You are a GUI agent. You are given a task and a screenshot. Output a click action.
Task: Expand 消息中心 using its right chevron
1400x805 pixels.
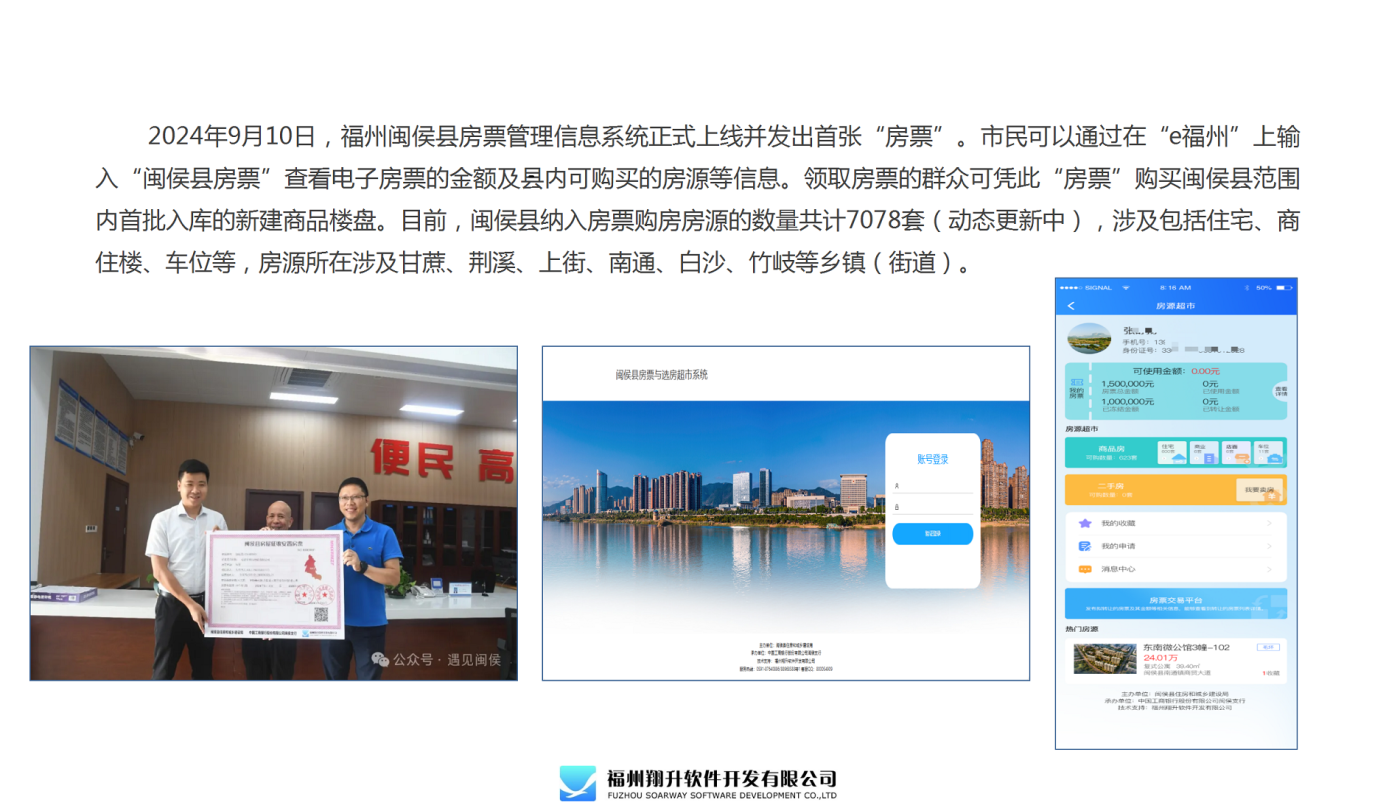point(1269,569)
